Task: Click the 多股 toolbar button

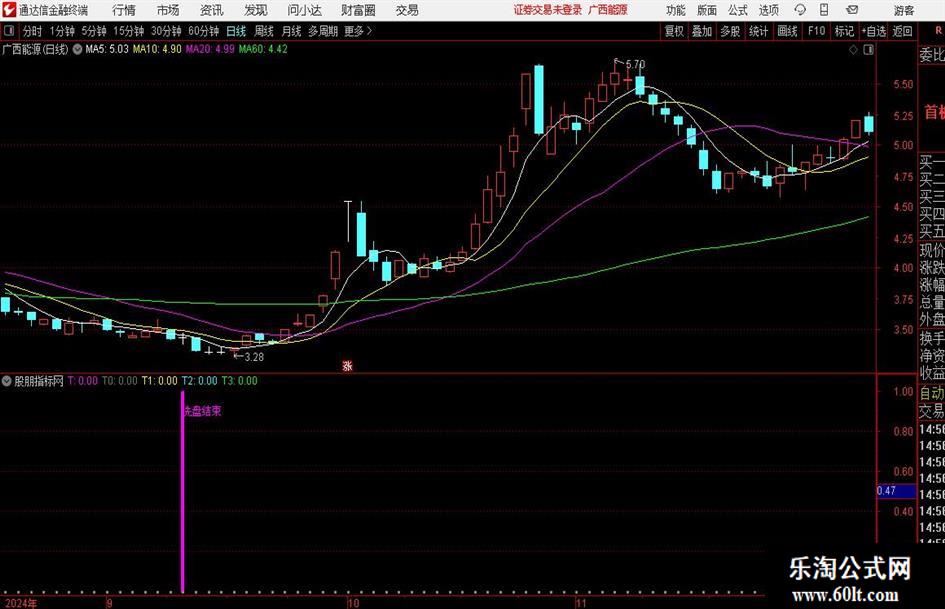Action: tap(730, 31)
